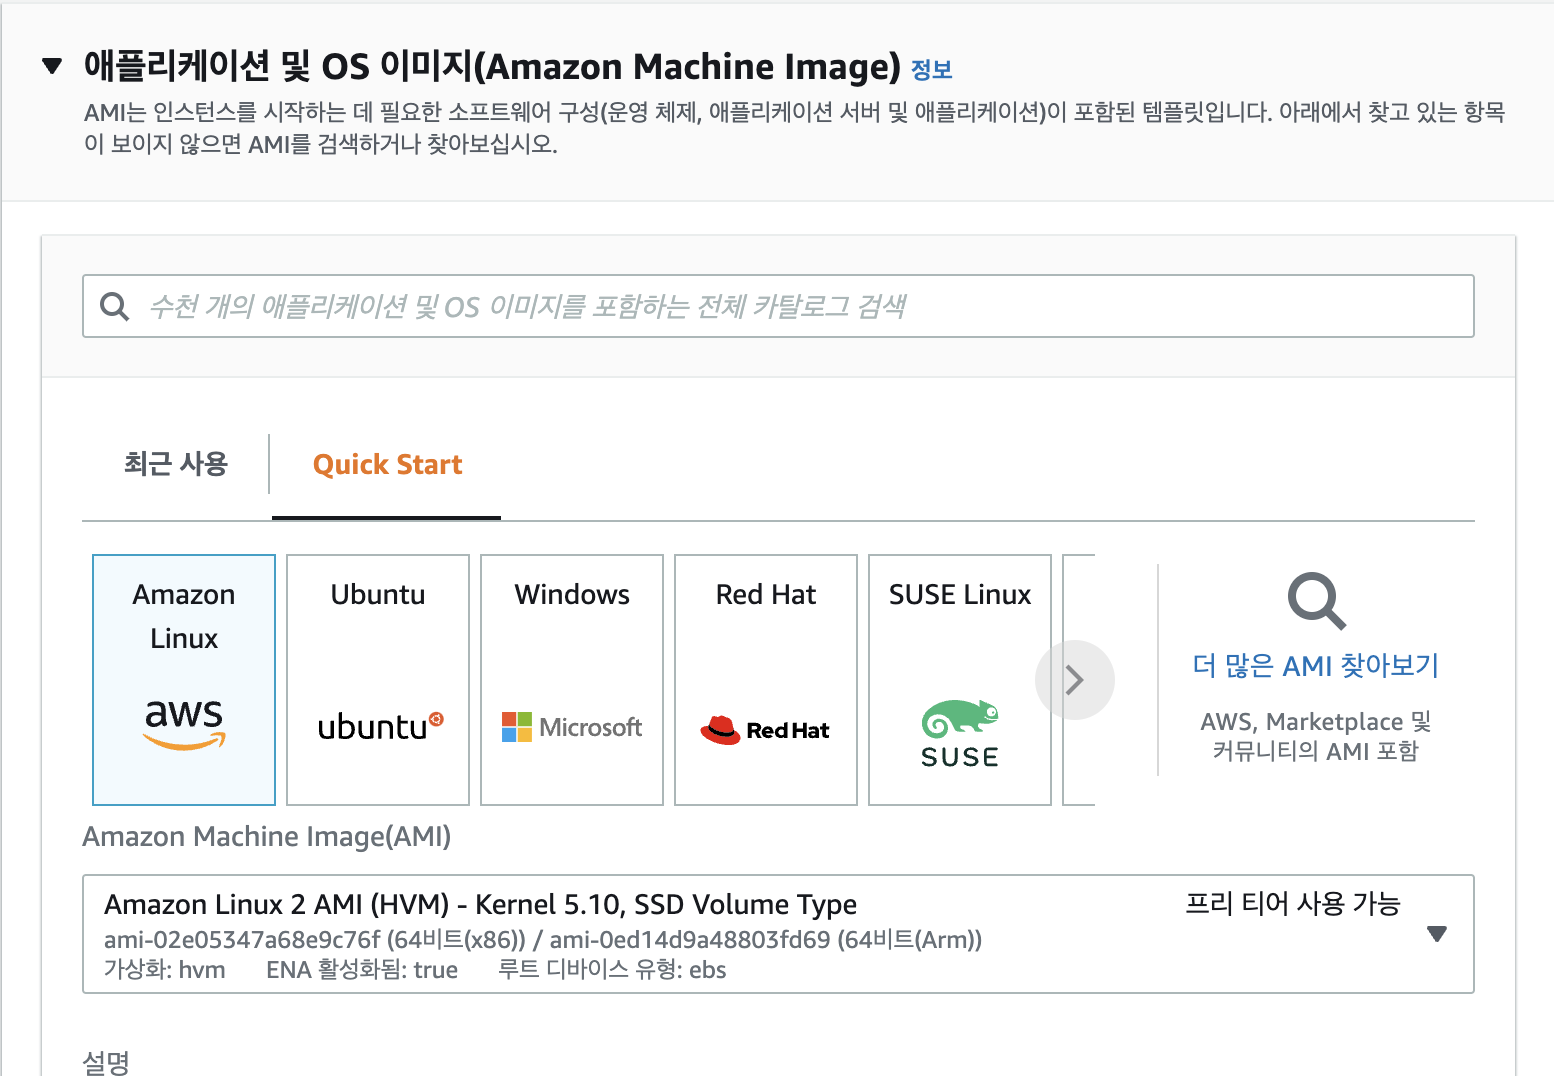Select the Windows AMI card
Viewport: 1554px width, 1076px height.
pos(572,680)
